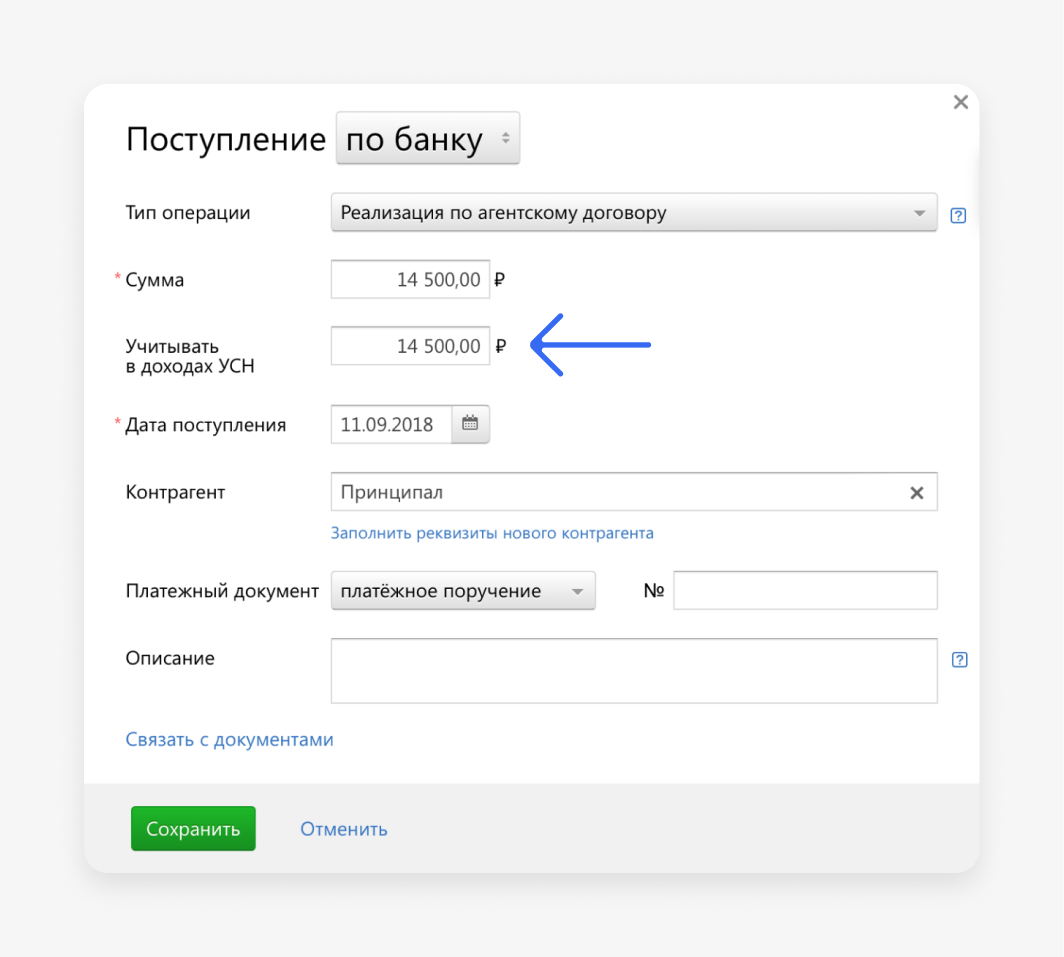Click the 'Тип операции' label

188,213
